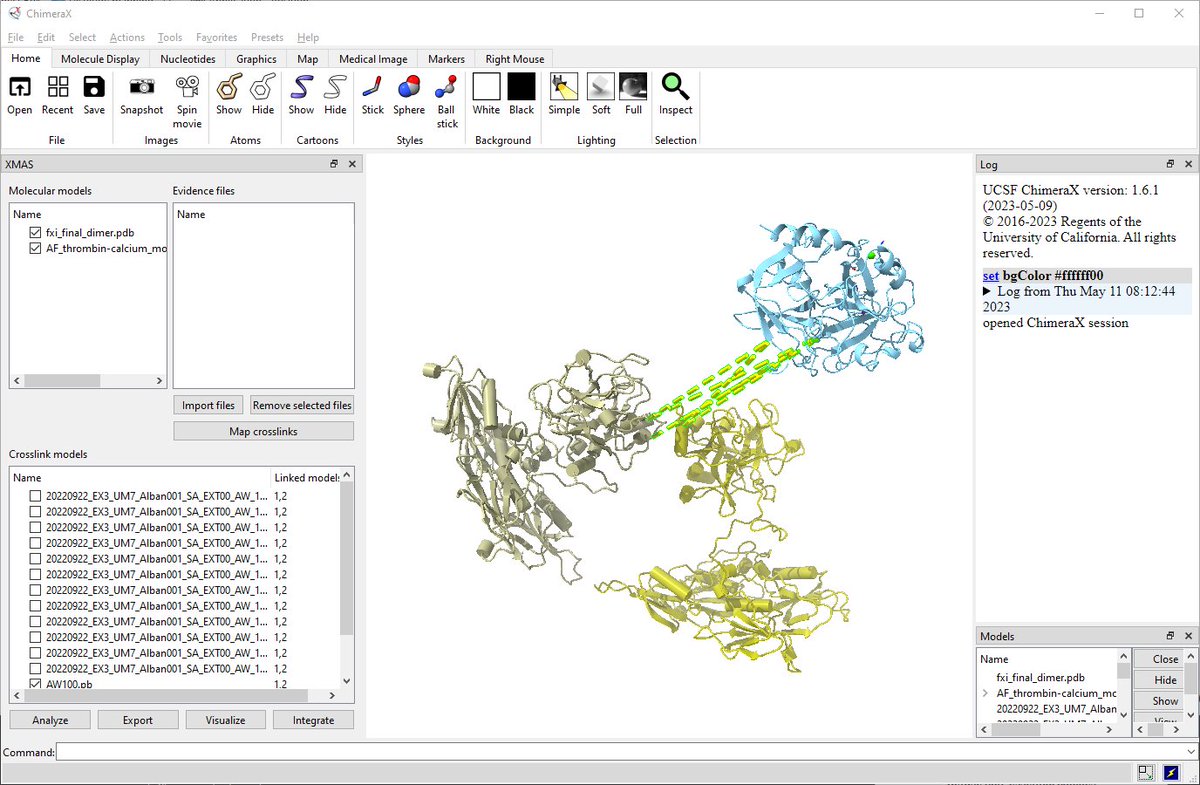The height and width of the screenshot is (785, 1200).
Task: Close the XMAS panel
Action: pos(352,164)
